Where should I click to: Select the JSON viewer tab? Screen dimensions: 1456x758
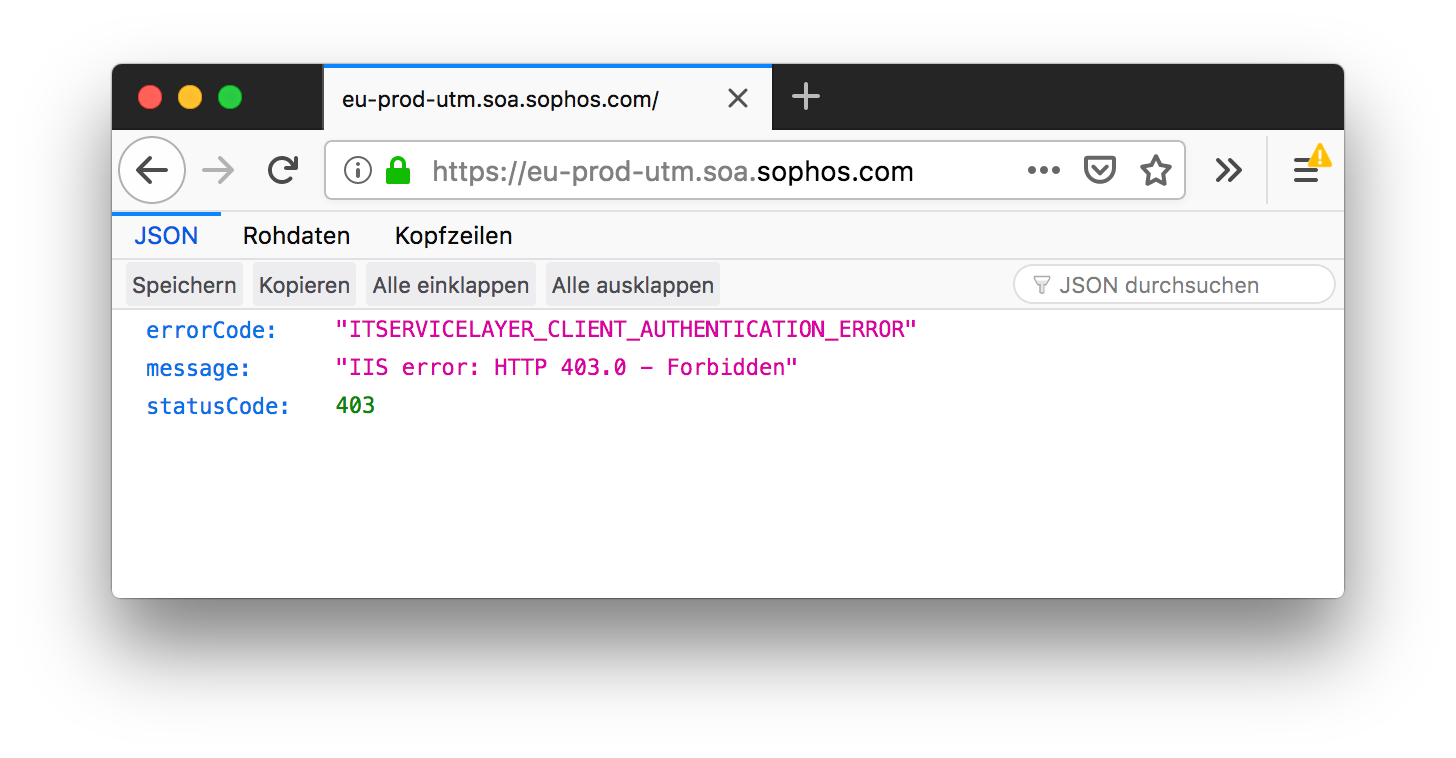click(166, 236)
